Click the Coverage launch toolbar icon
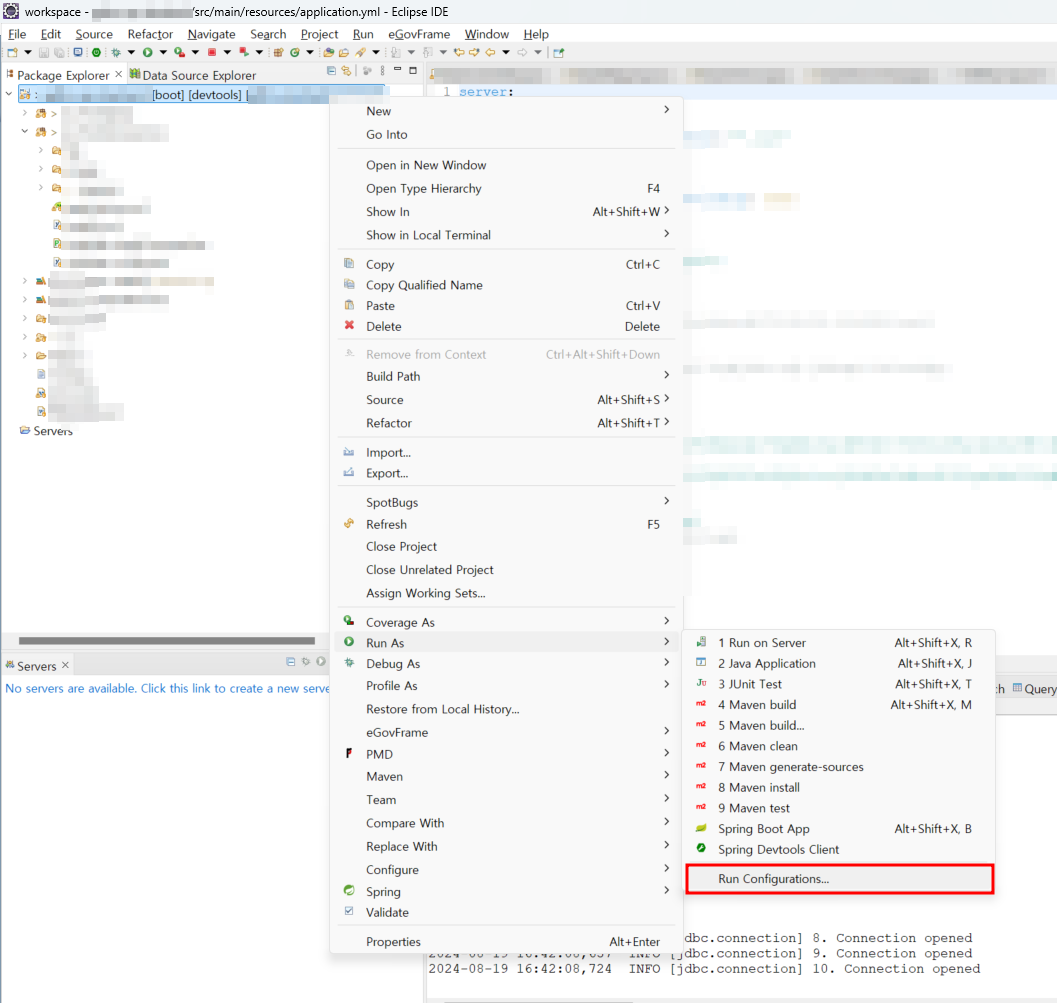The image size is (1057, 1003). 179,53
